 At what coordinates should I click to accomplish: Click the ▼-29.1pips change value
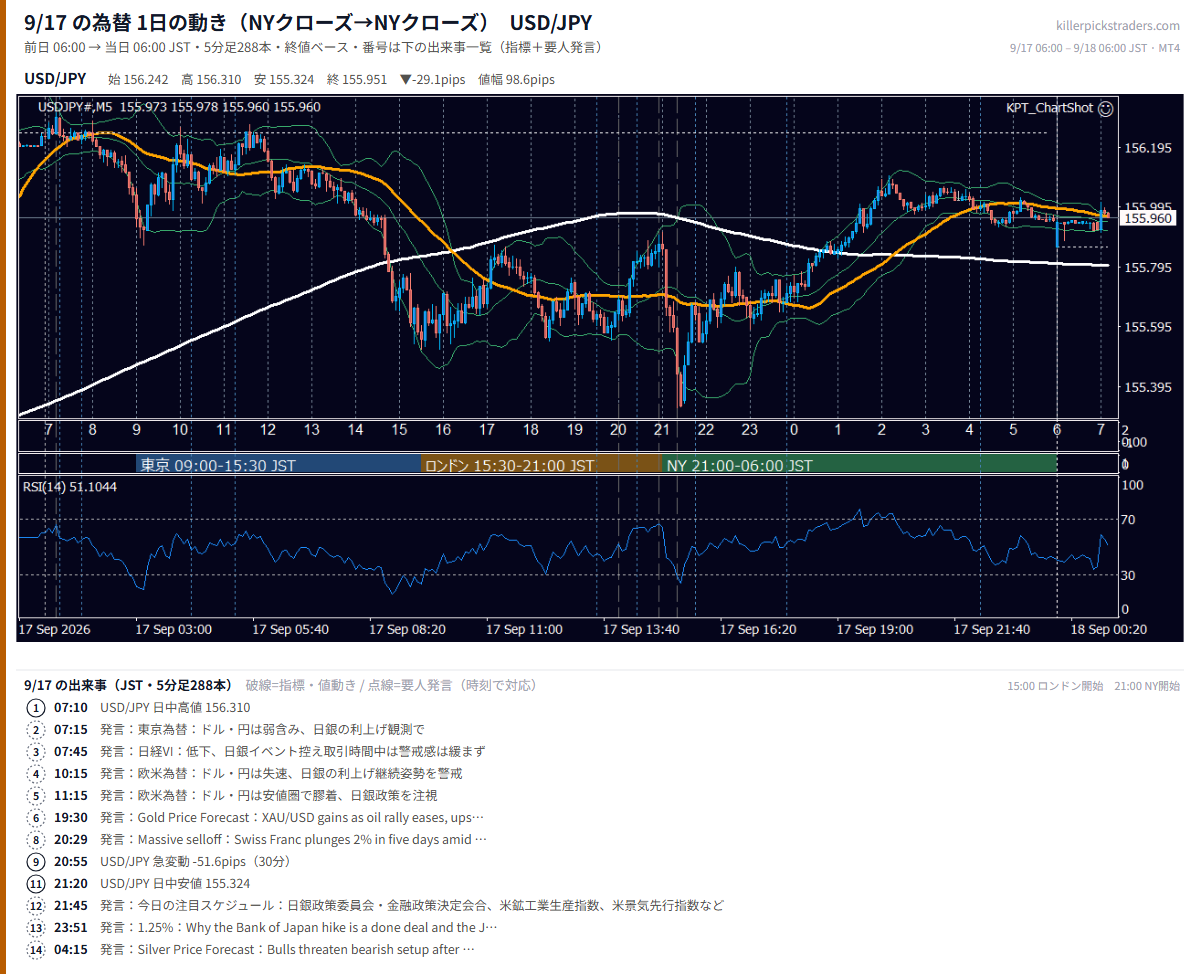[x=432, y=80]
